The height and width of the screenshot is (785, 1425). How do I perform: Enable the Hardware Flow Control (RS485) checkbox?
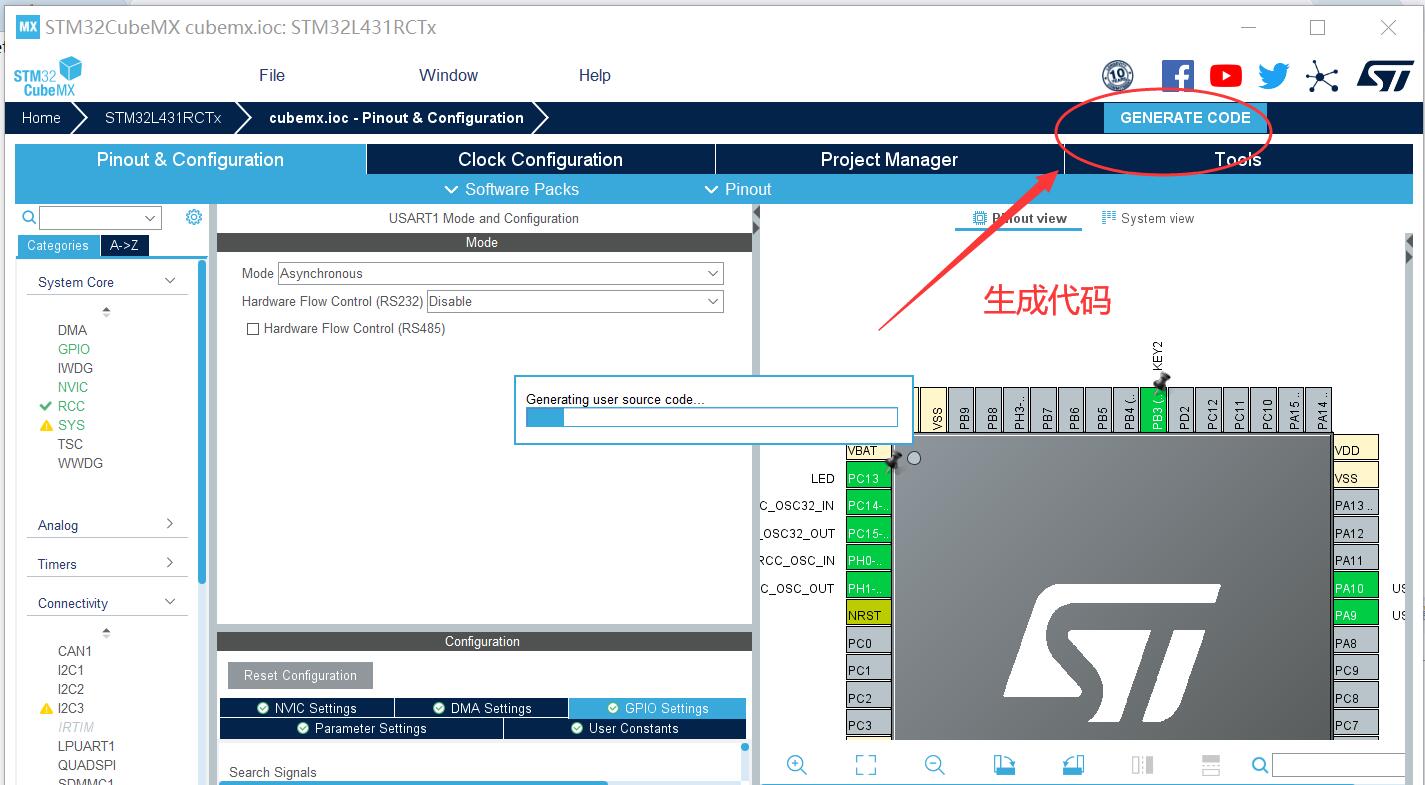tap(253, 329)
